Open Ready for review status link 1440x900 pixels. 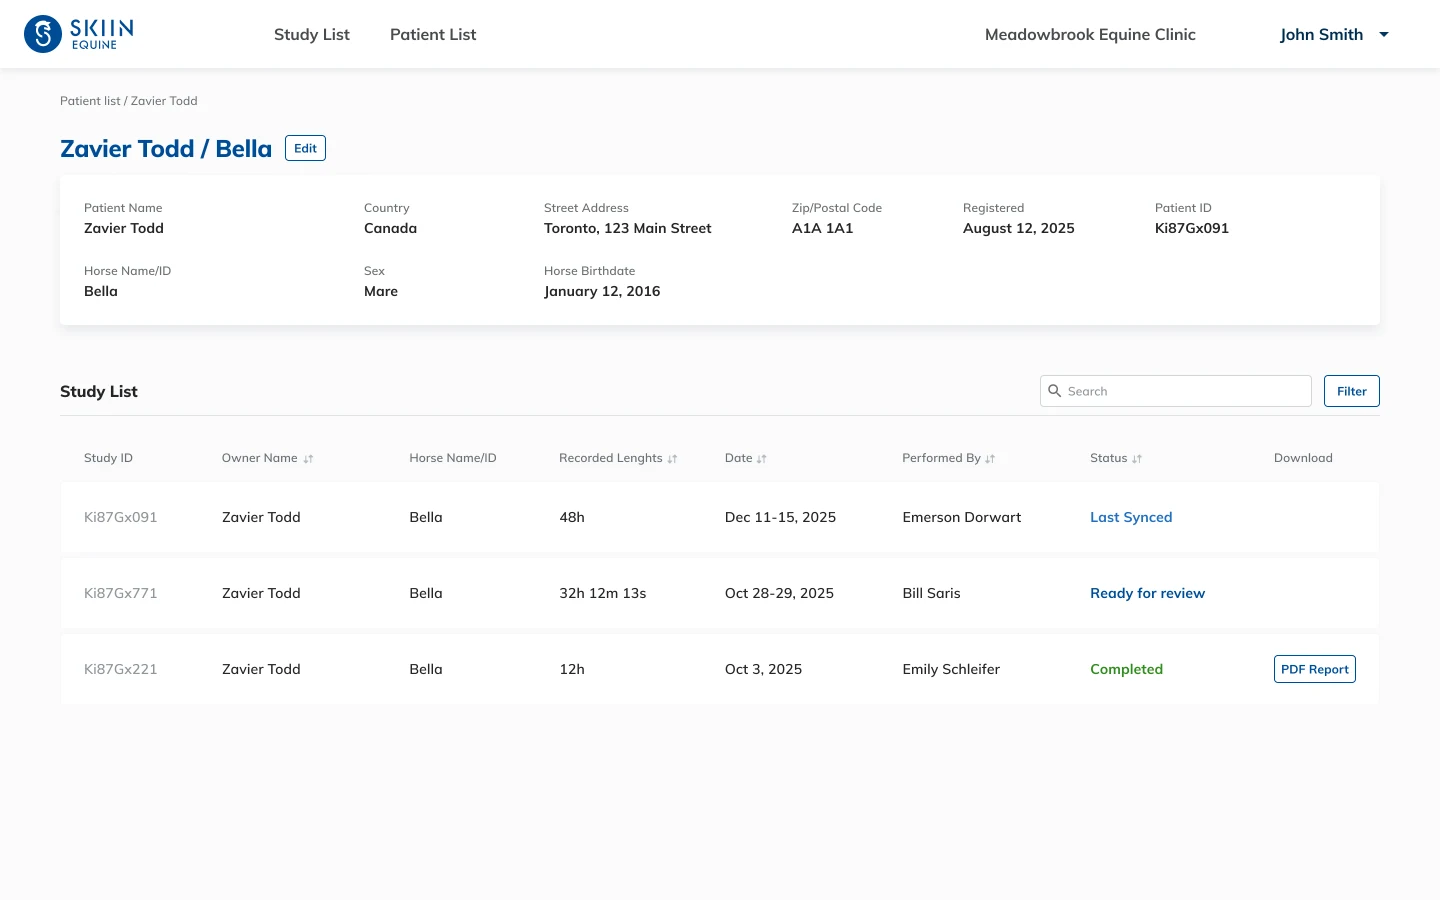(1148, 593)
